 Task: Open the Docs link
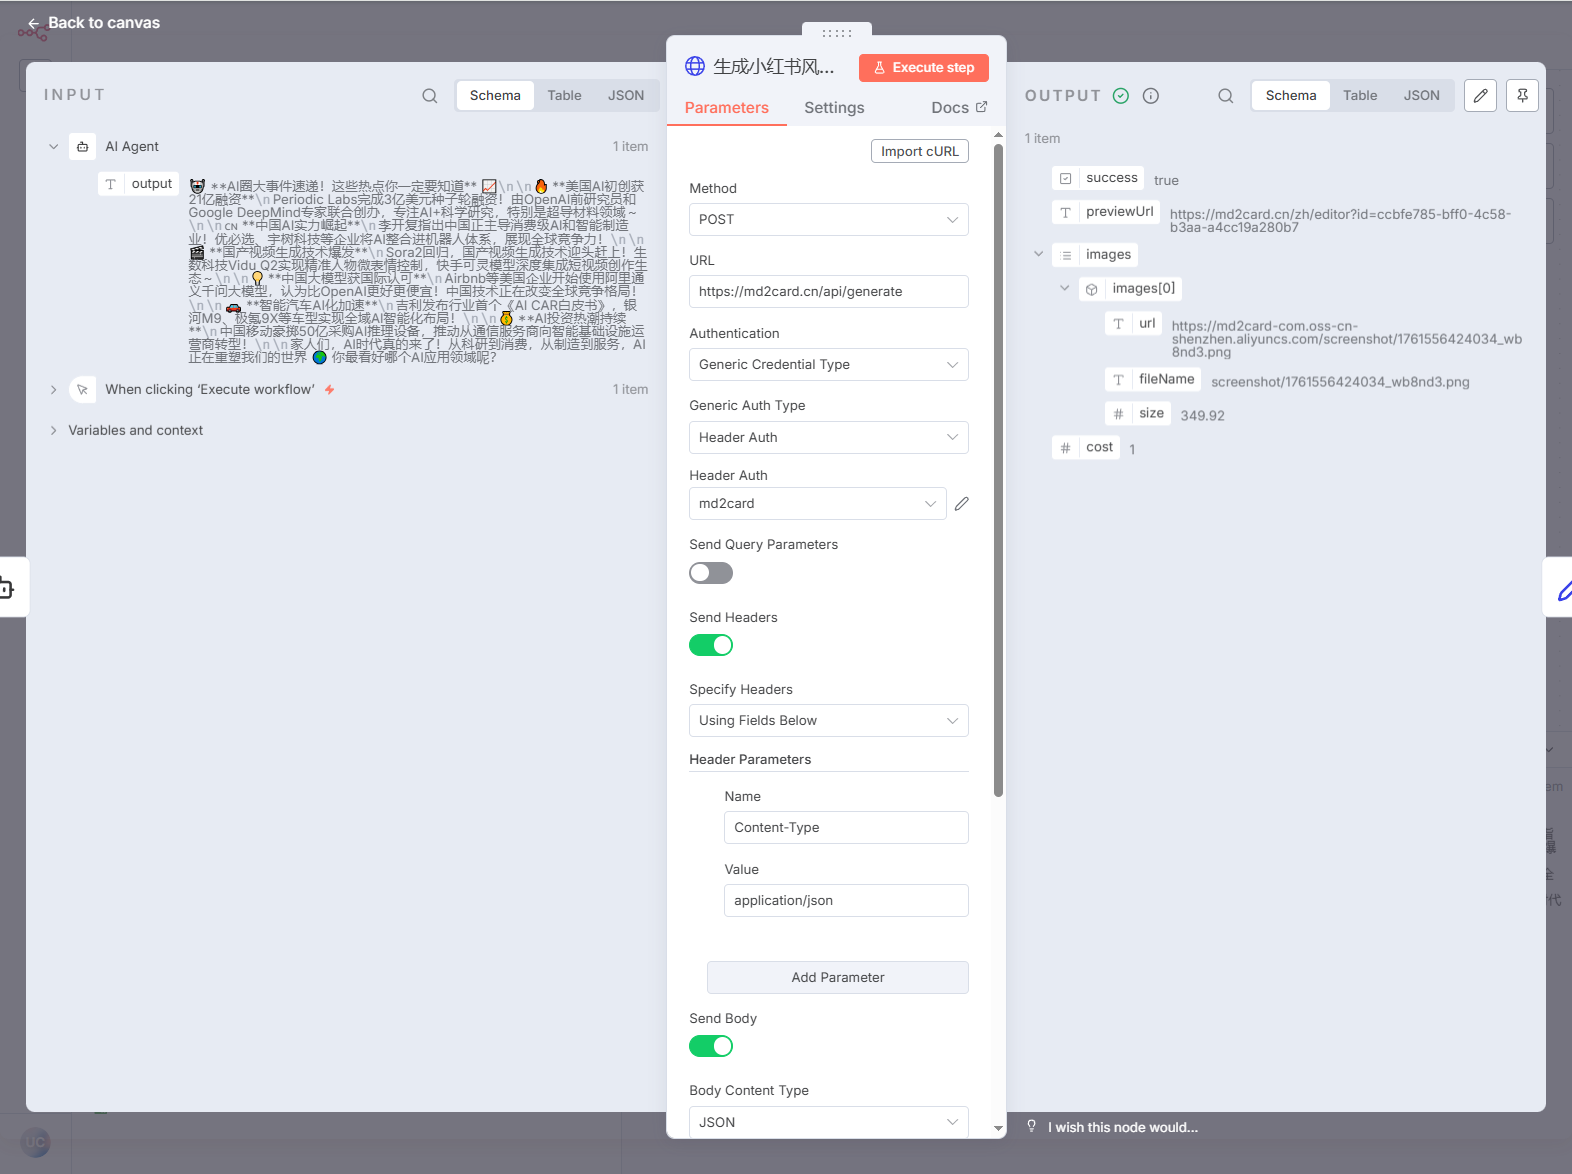point(959,108)
